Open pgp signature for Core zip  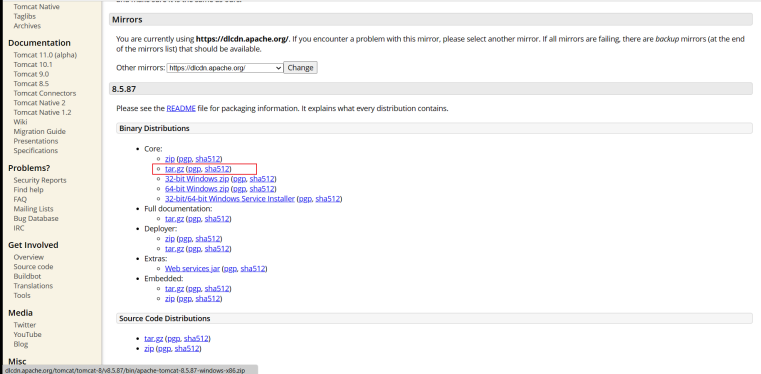click(x=185, y=159)
